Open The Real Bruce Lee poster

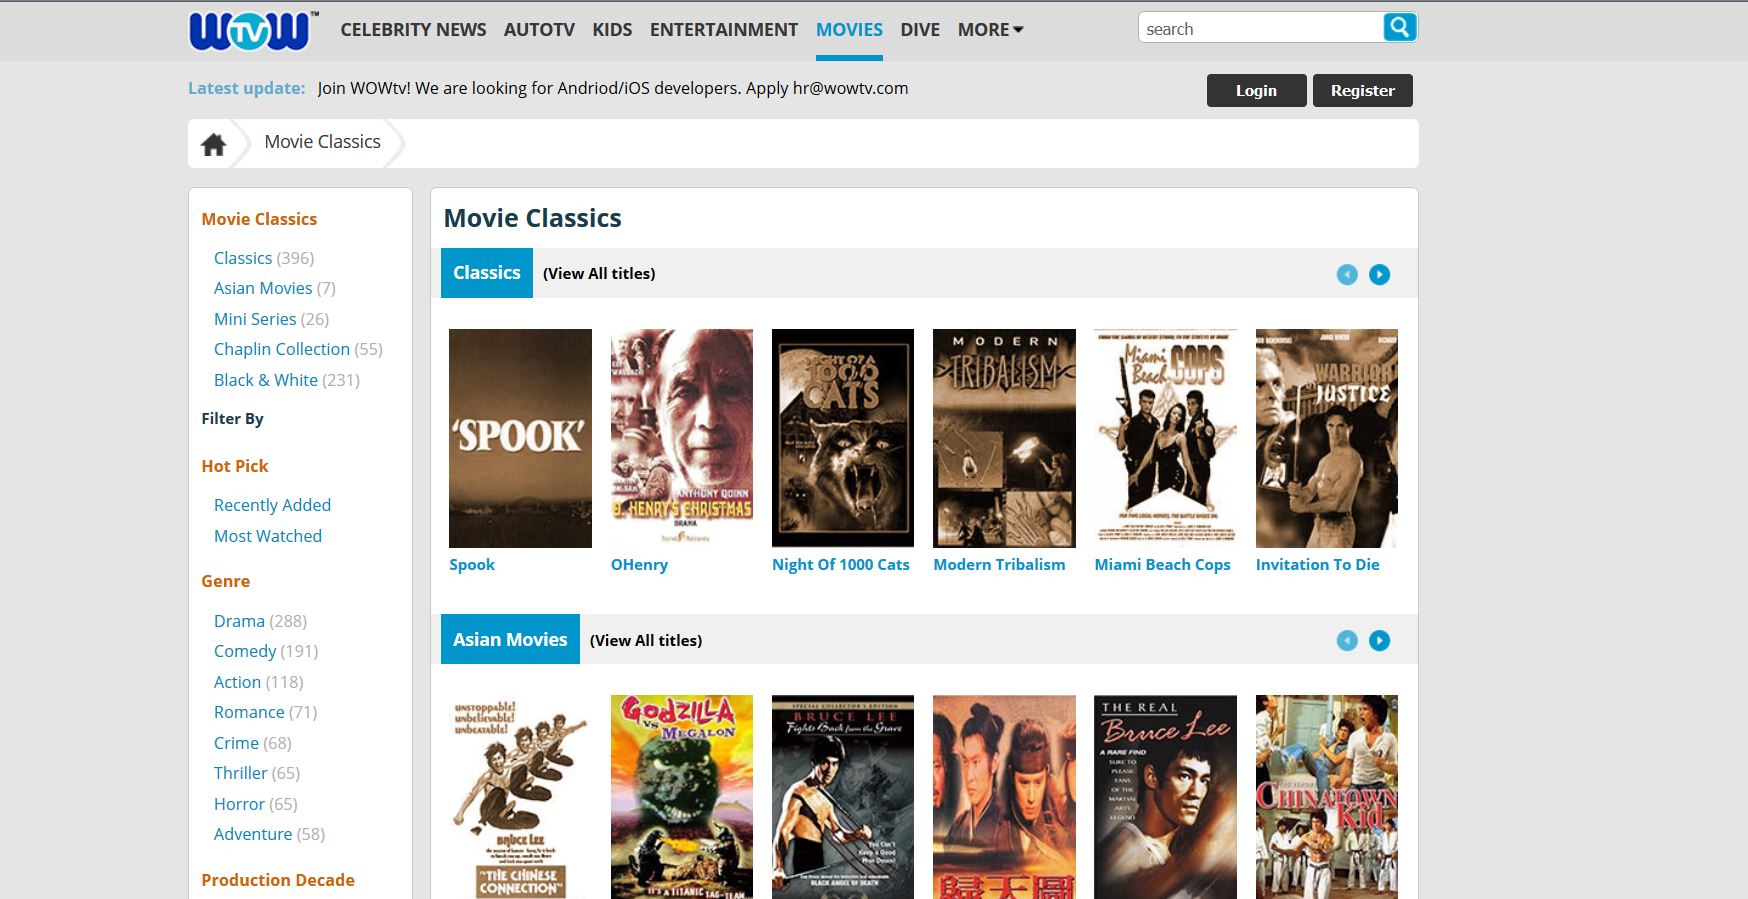pos(1166,797)
